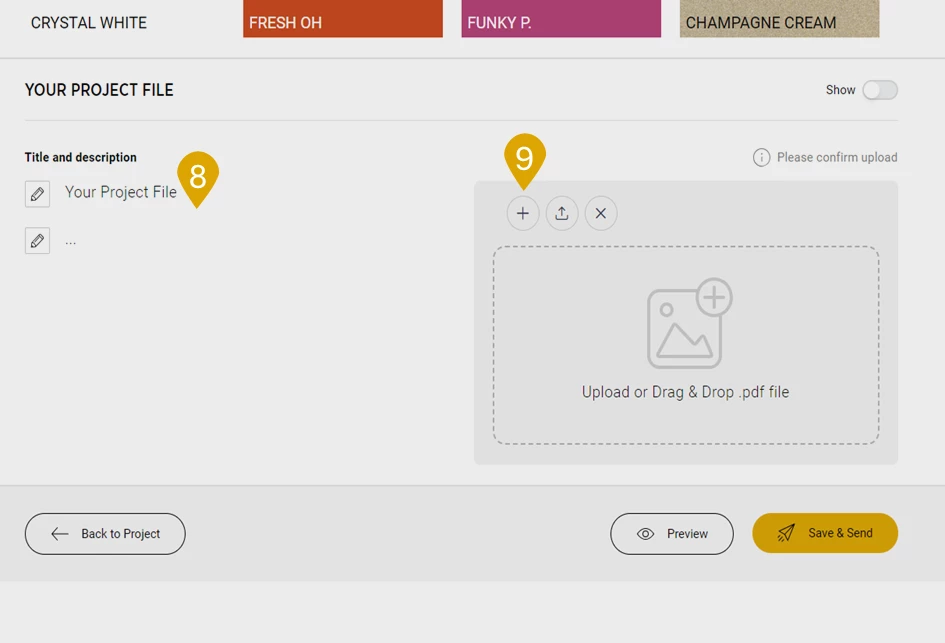945x643 pixels.
Task: Choose the Funky P. magenta swatch
Action: (x=560, y=20)
